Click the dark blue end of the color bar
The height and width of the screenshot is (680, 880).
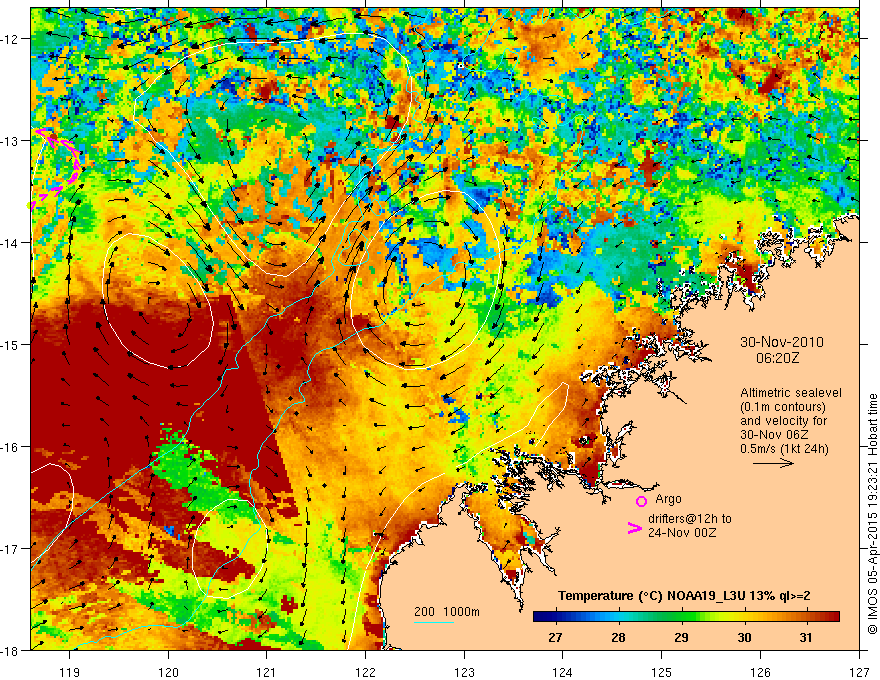tap(538, 617)
